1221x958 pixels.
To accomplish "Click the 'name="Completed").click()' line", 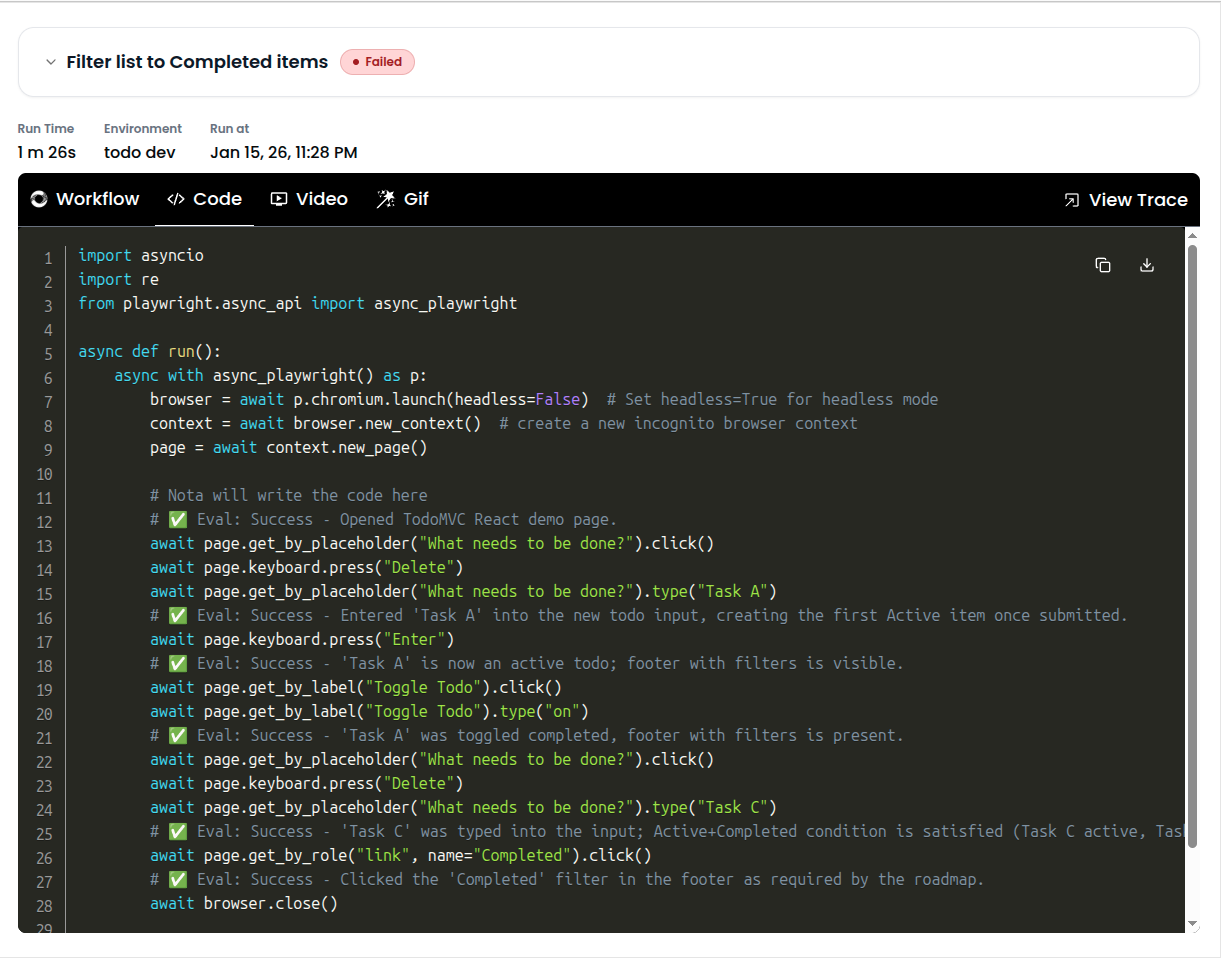I will [401, 856].
